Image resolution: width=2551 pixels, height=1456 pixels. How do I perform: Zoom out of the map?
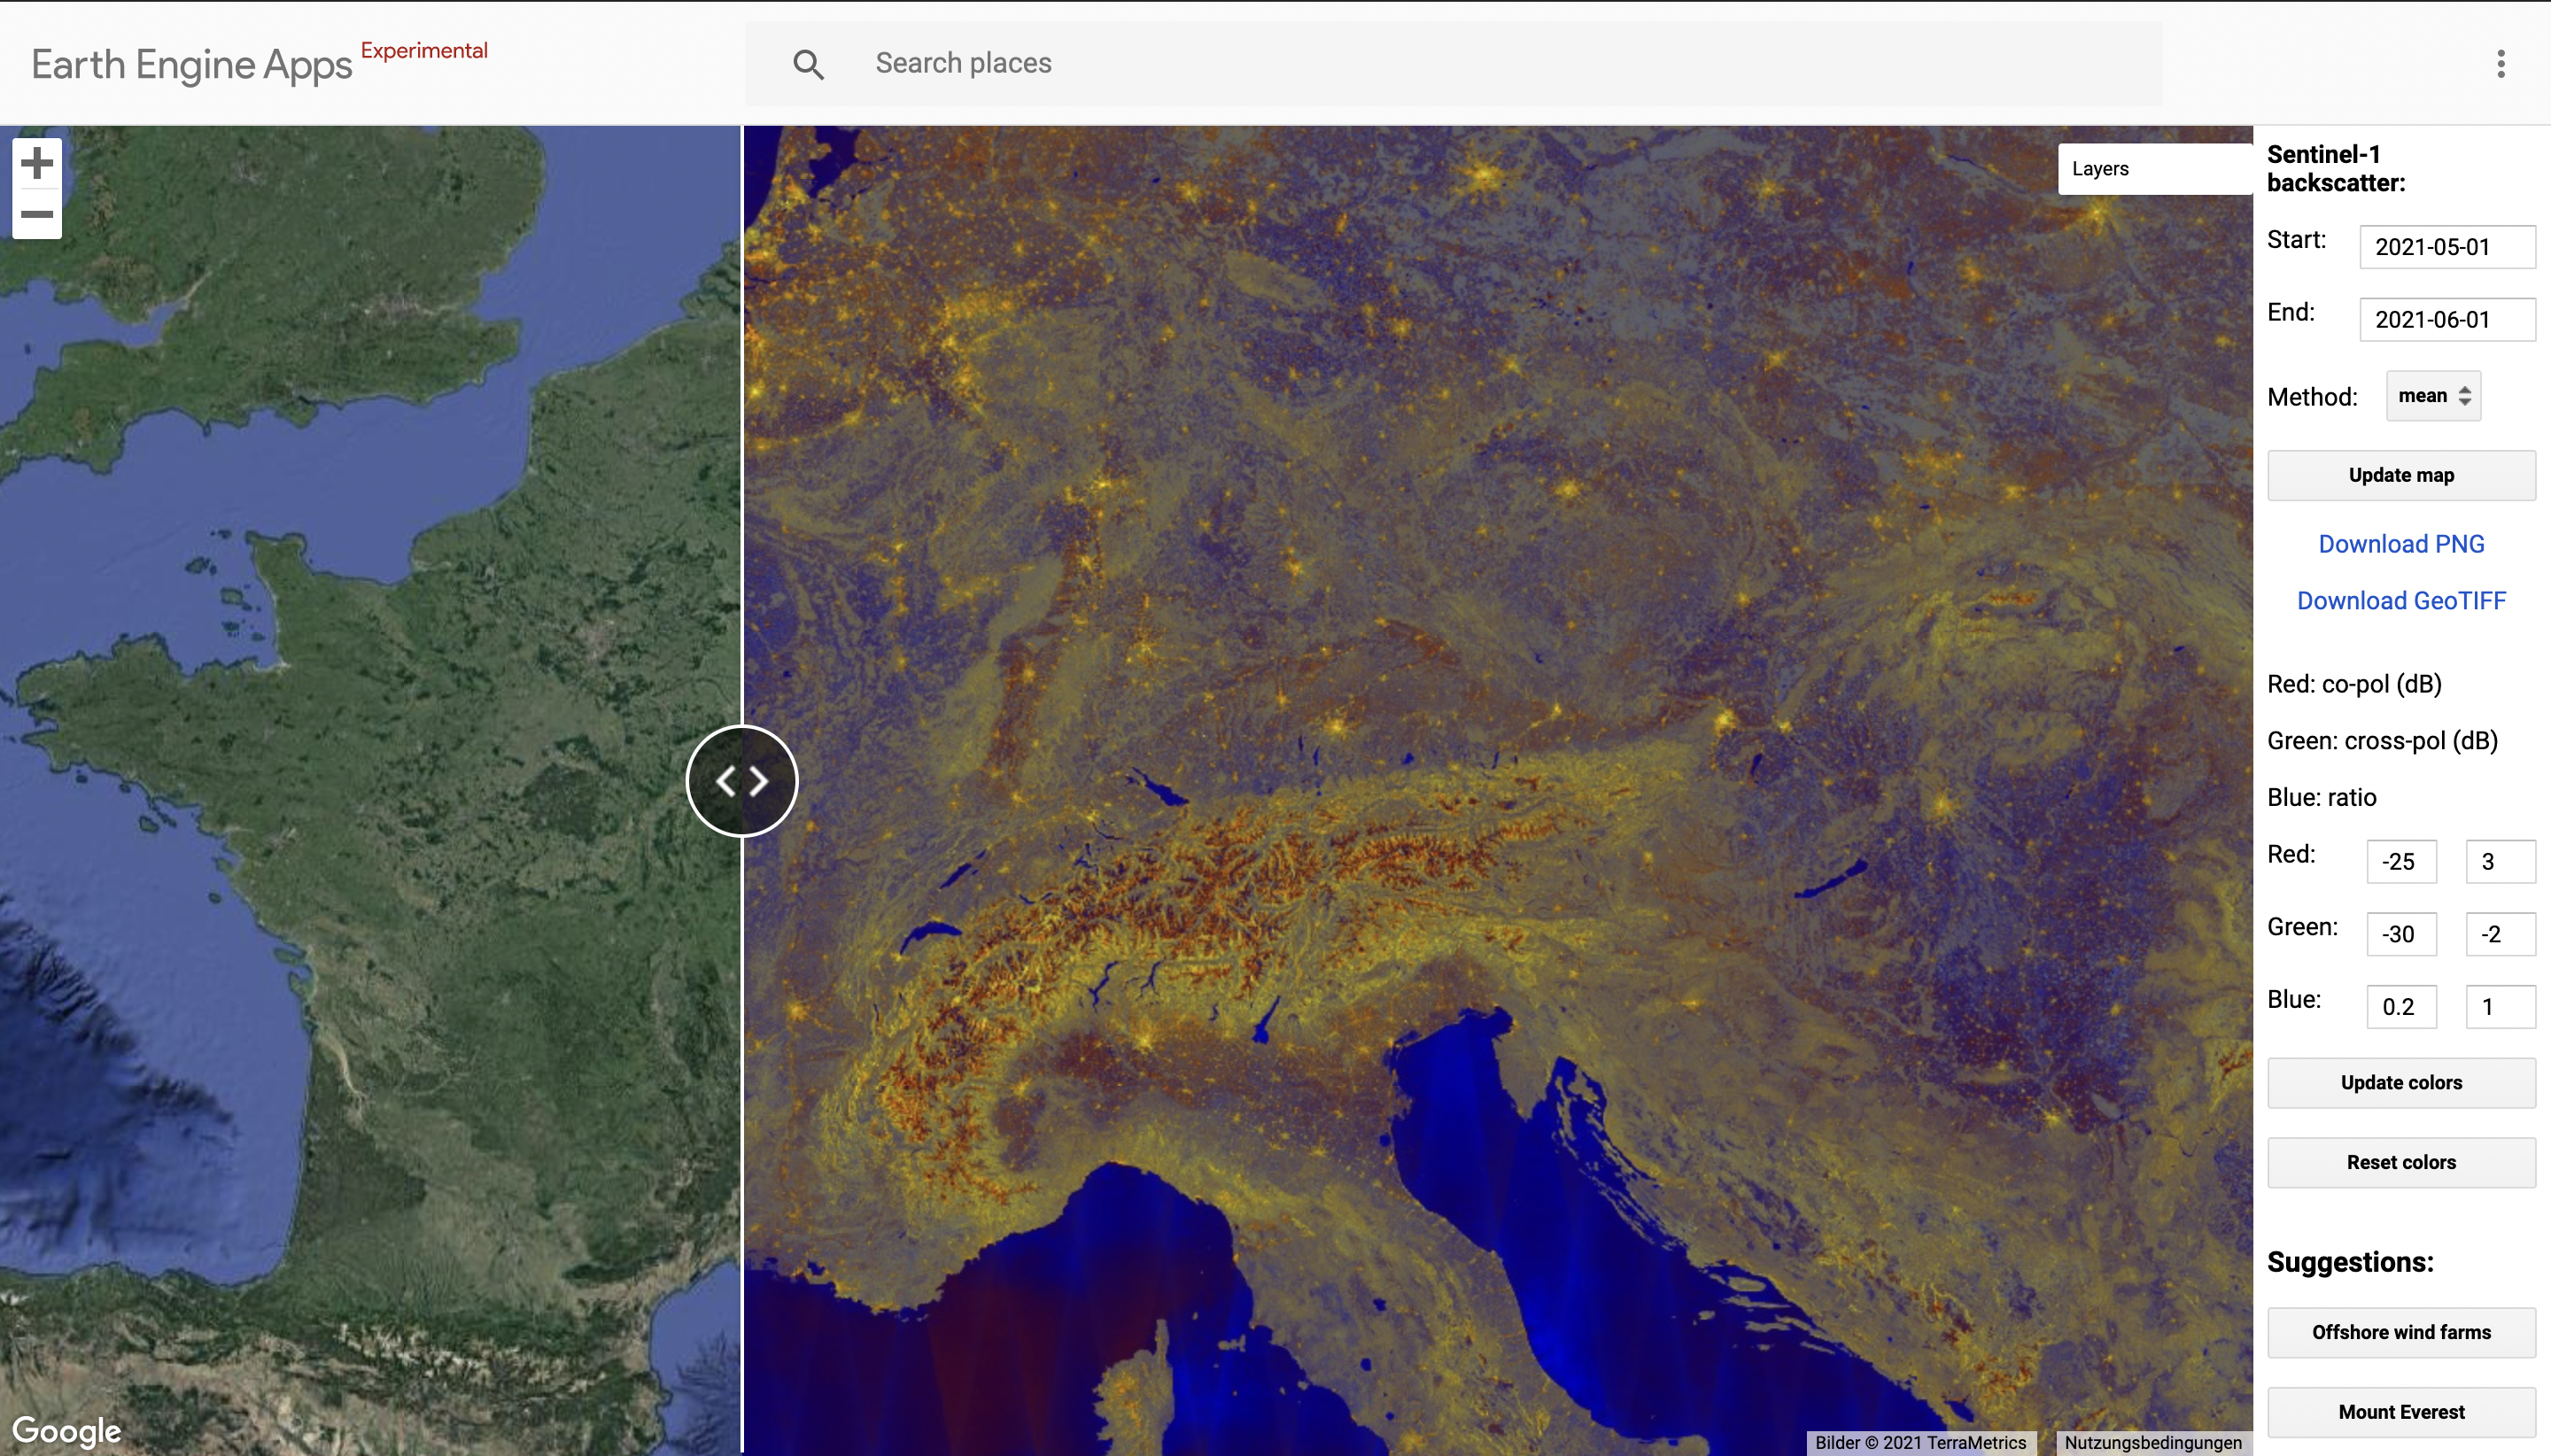point(37,214)
